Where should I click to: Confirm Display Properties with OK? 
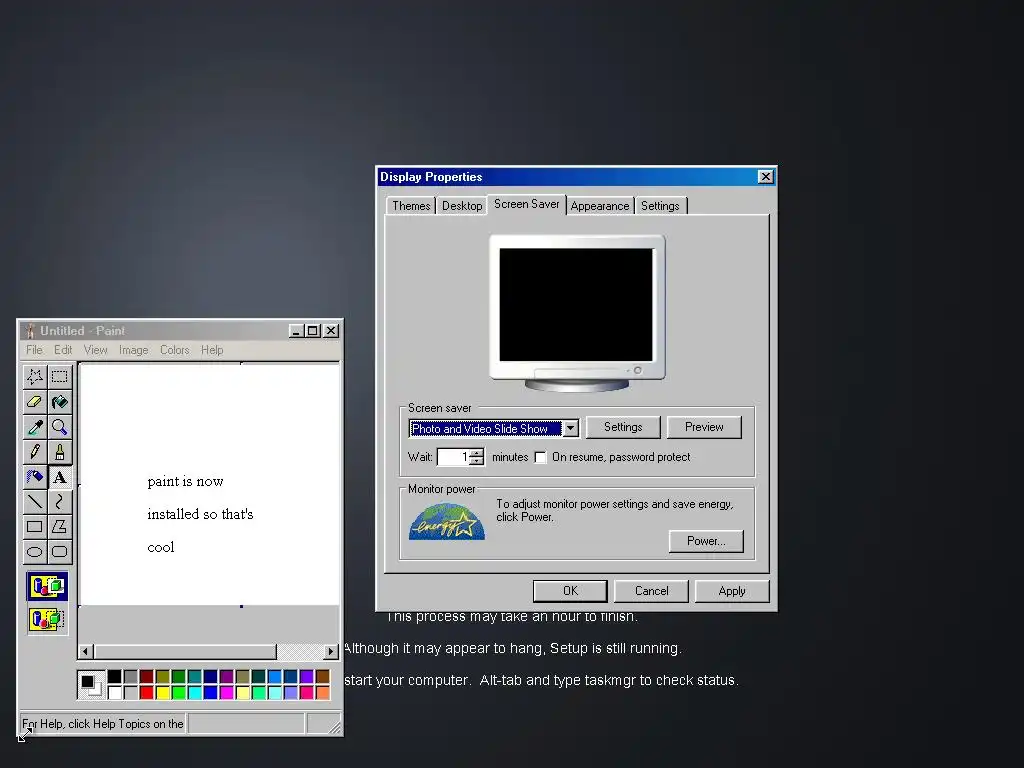pos(570,591)
